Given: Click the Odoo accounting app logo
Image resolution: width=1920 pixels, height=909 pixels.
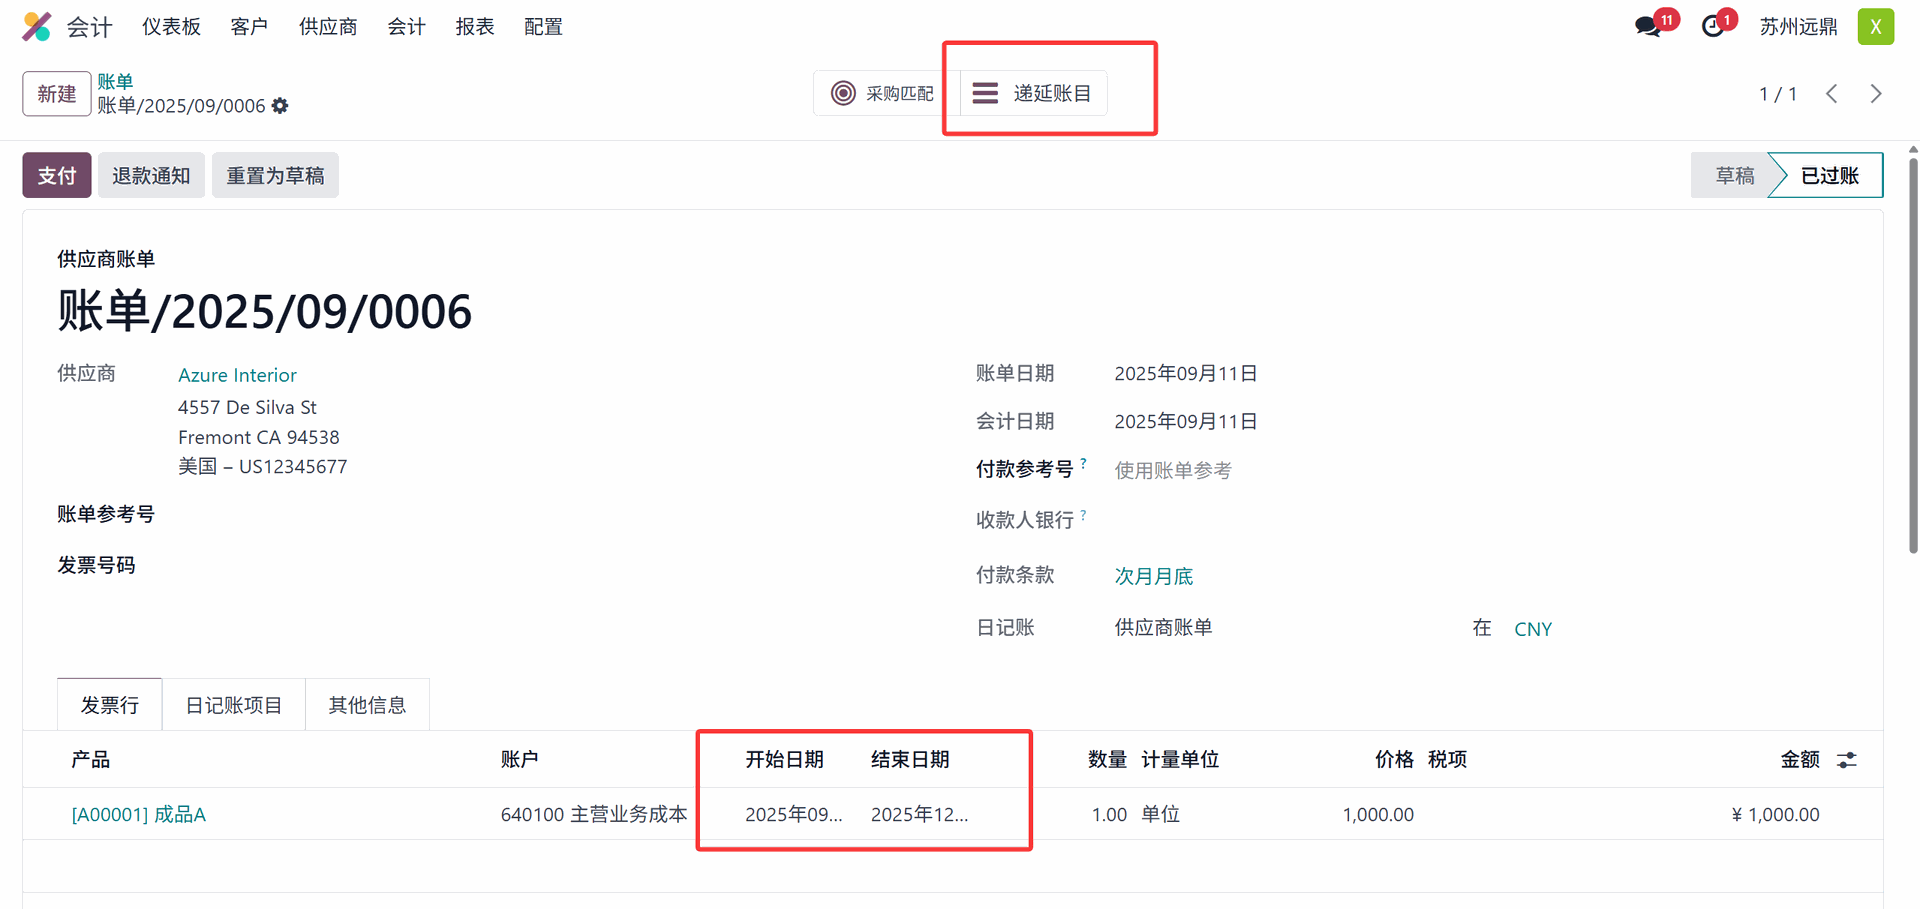Looking at the screenshot, I should click(37, 27).
